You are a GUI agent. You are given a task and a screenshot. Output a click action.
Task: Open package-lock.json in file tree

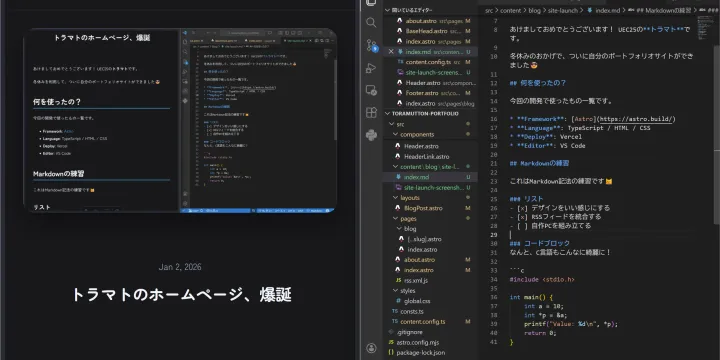[x=421, y=353]
